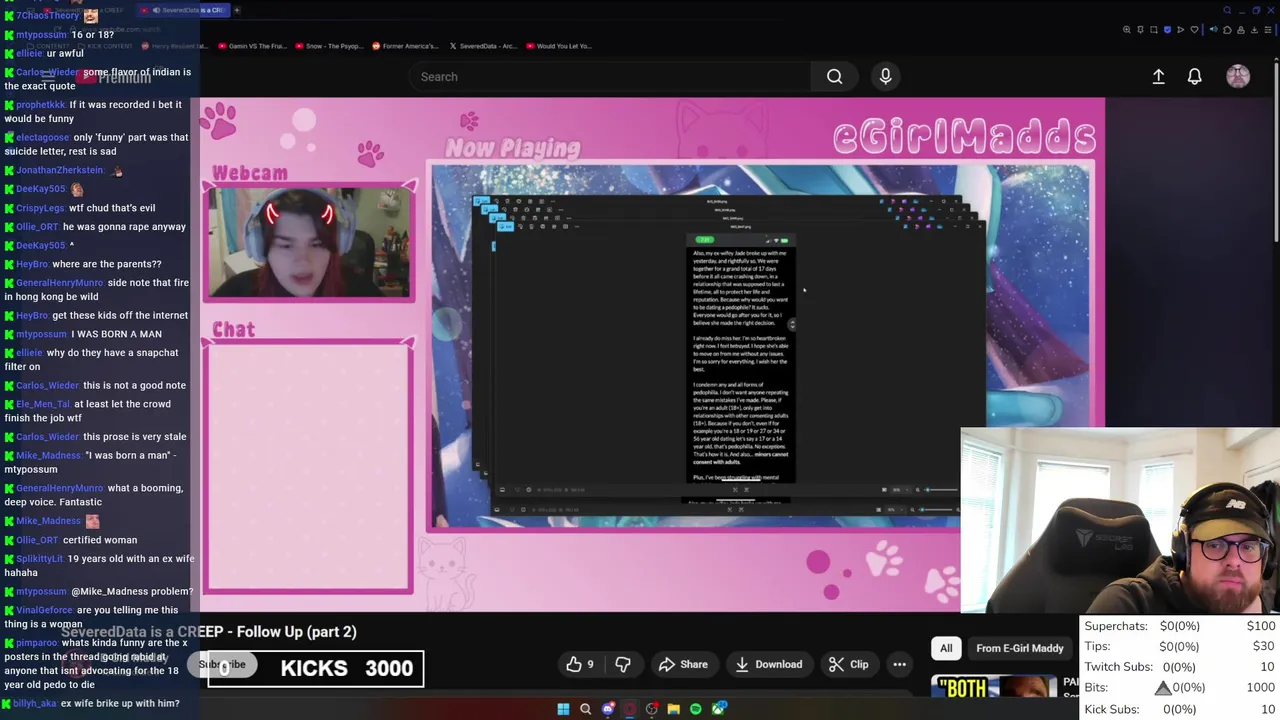Viewport: 1280px width, 720px height.
Task: Open Windows taskbar search
Action: (x=585, y=709)
